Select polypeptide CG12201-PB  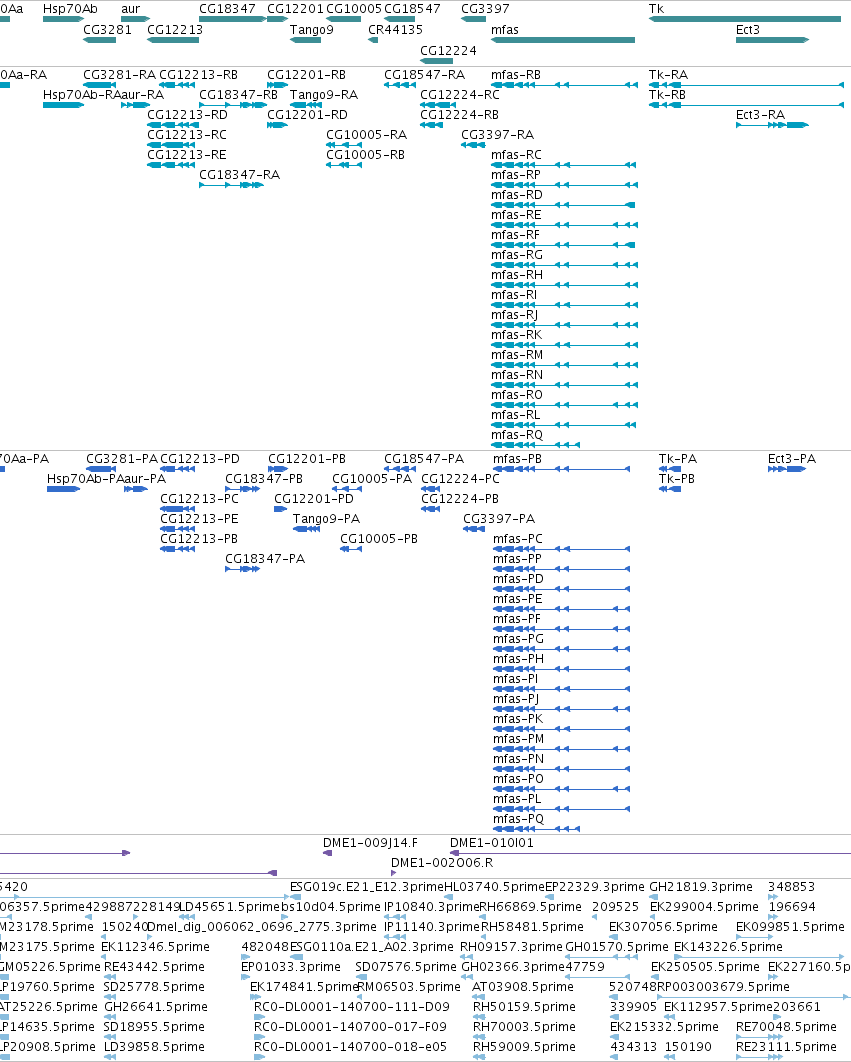[307, 459]
